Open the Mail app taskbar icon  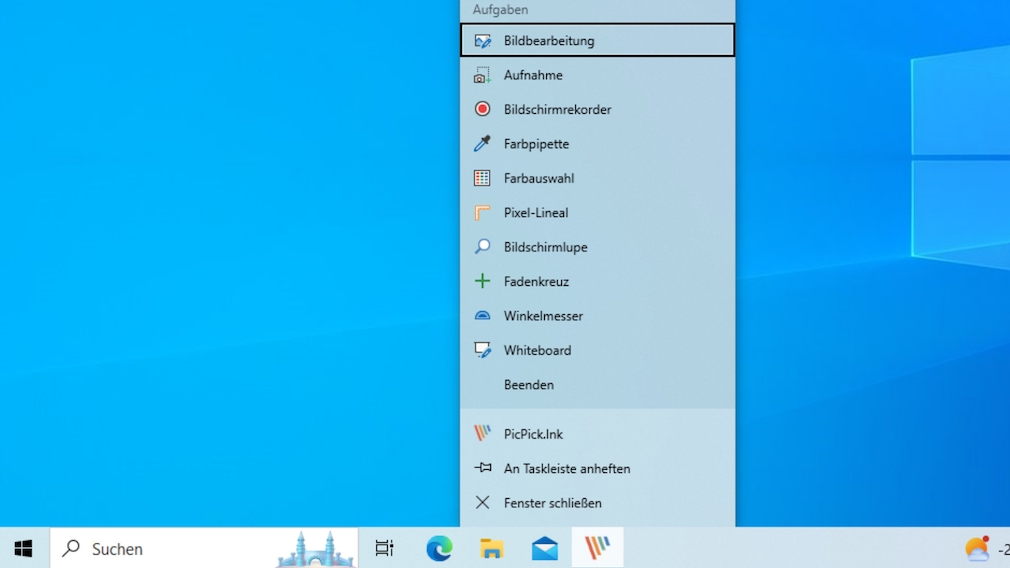(545, 548)
